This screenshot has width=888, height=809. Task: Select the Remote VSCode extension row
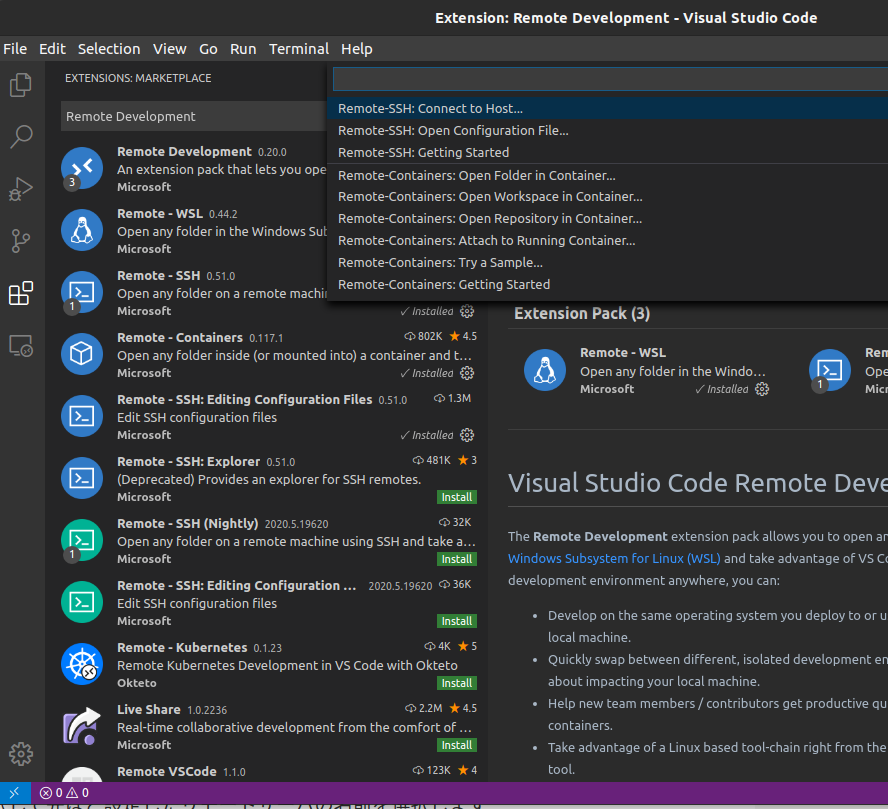point(266,772)
